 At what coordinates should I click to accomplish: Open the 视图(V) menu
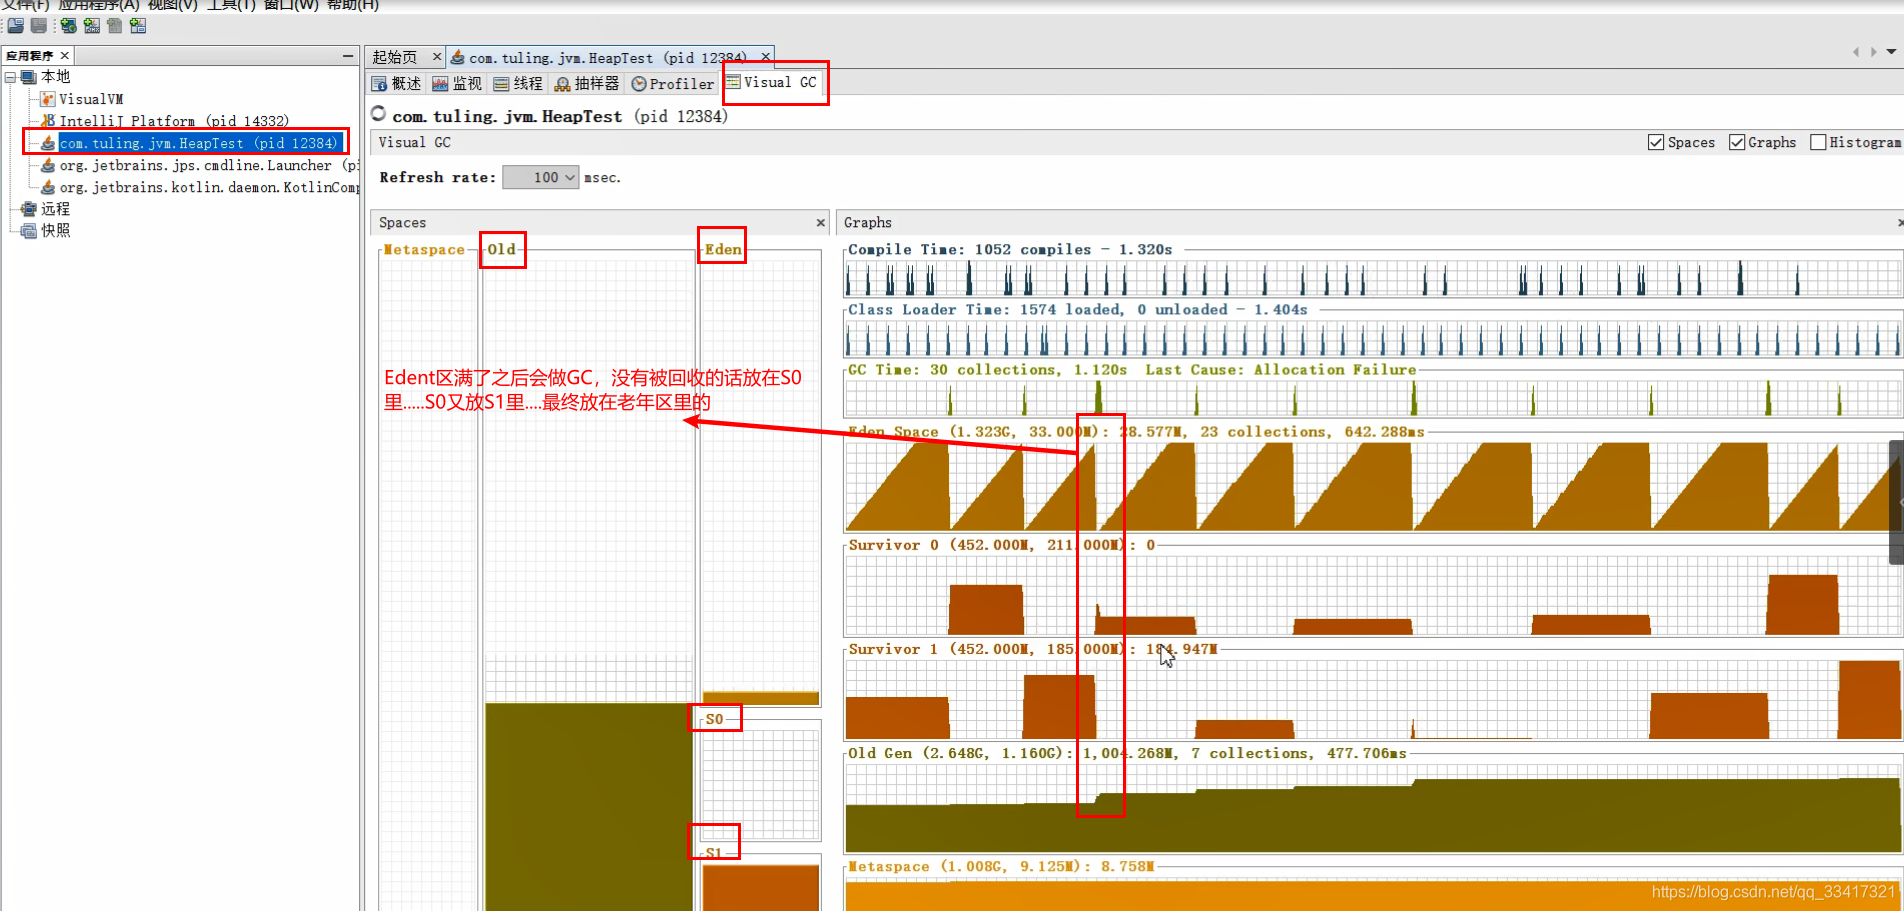(172, 5)
